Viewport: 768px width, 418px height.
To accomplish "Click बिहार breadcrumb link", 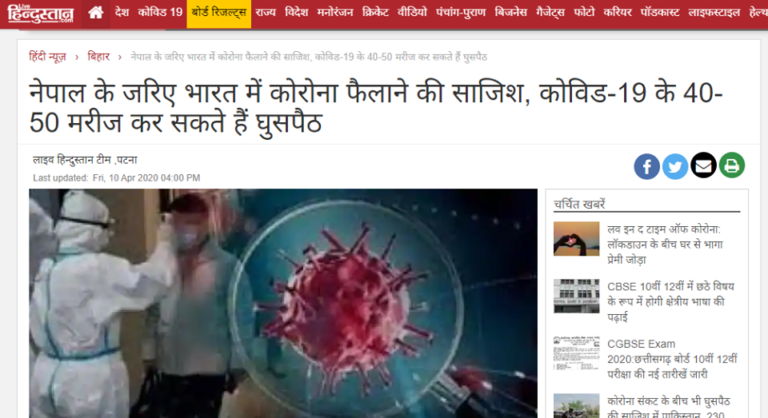I will 98,57.
